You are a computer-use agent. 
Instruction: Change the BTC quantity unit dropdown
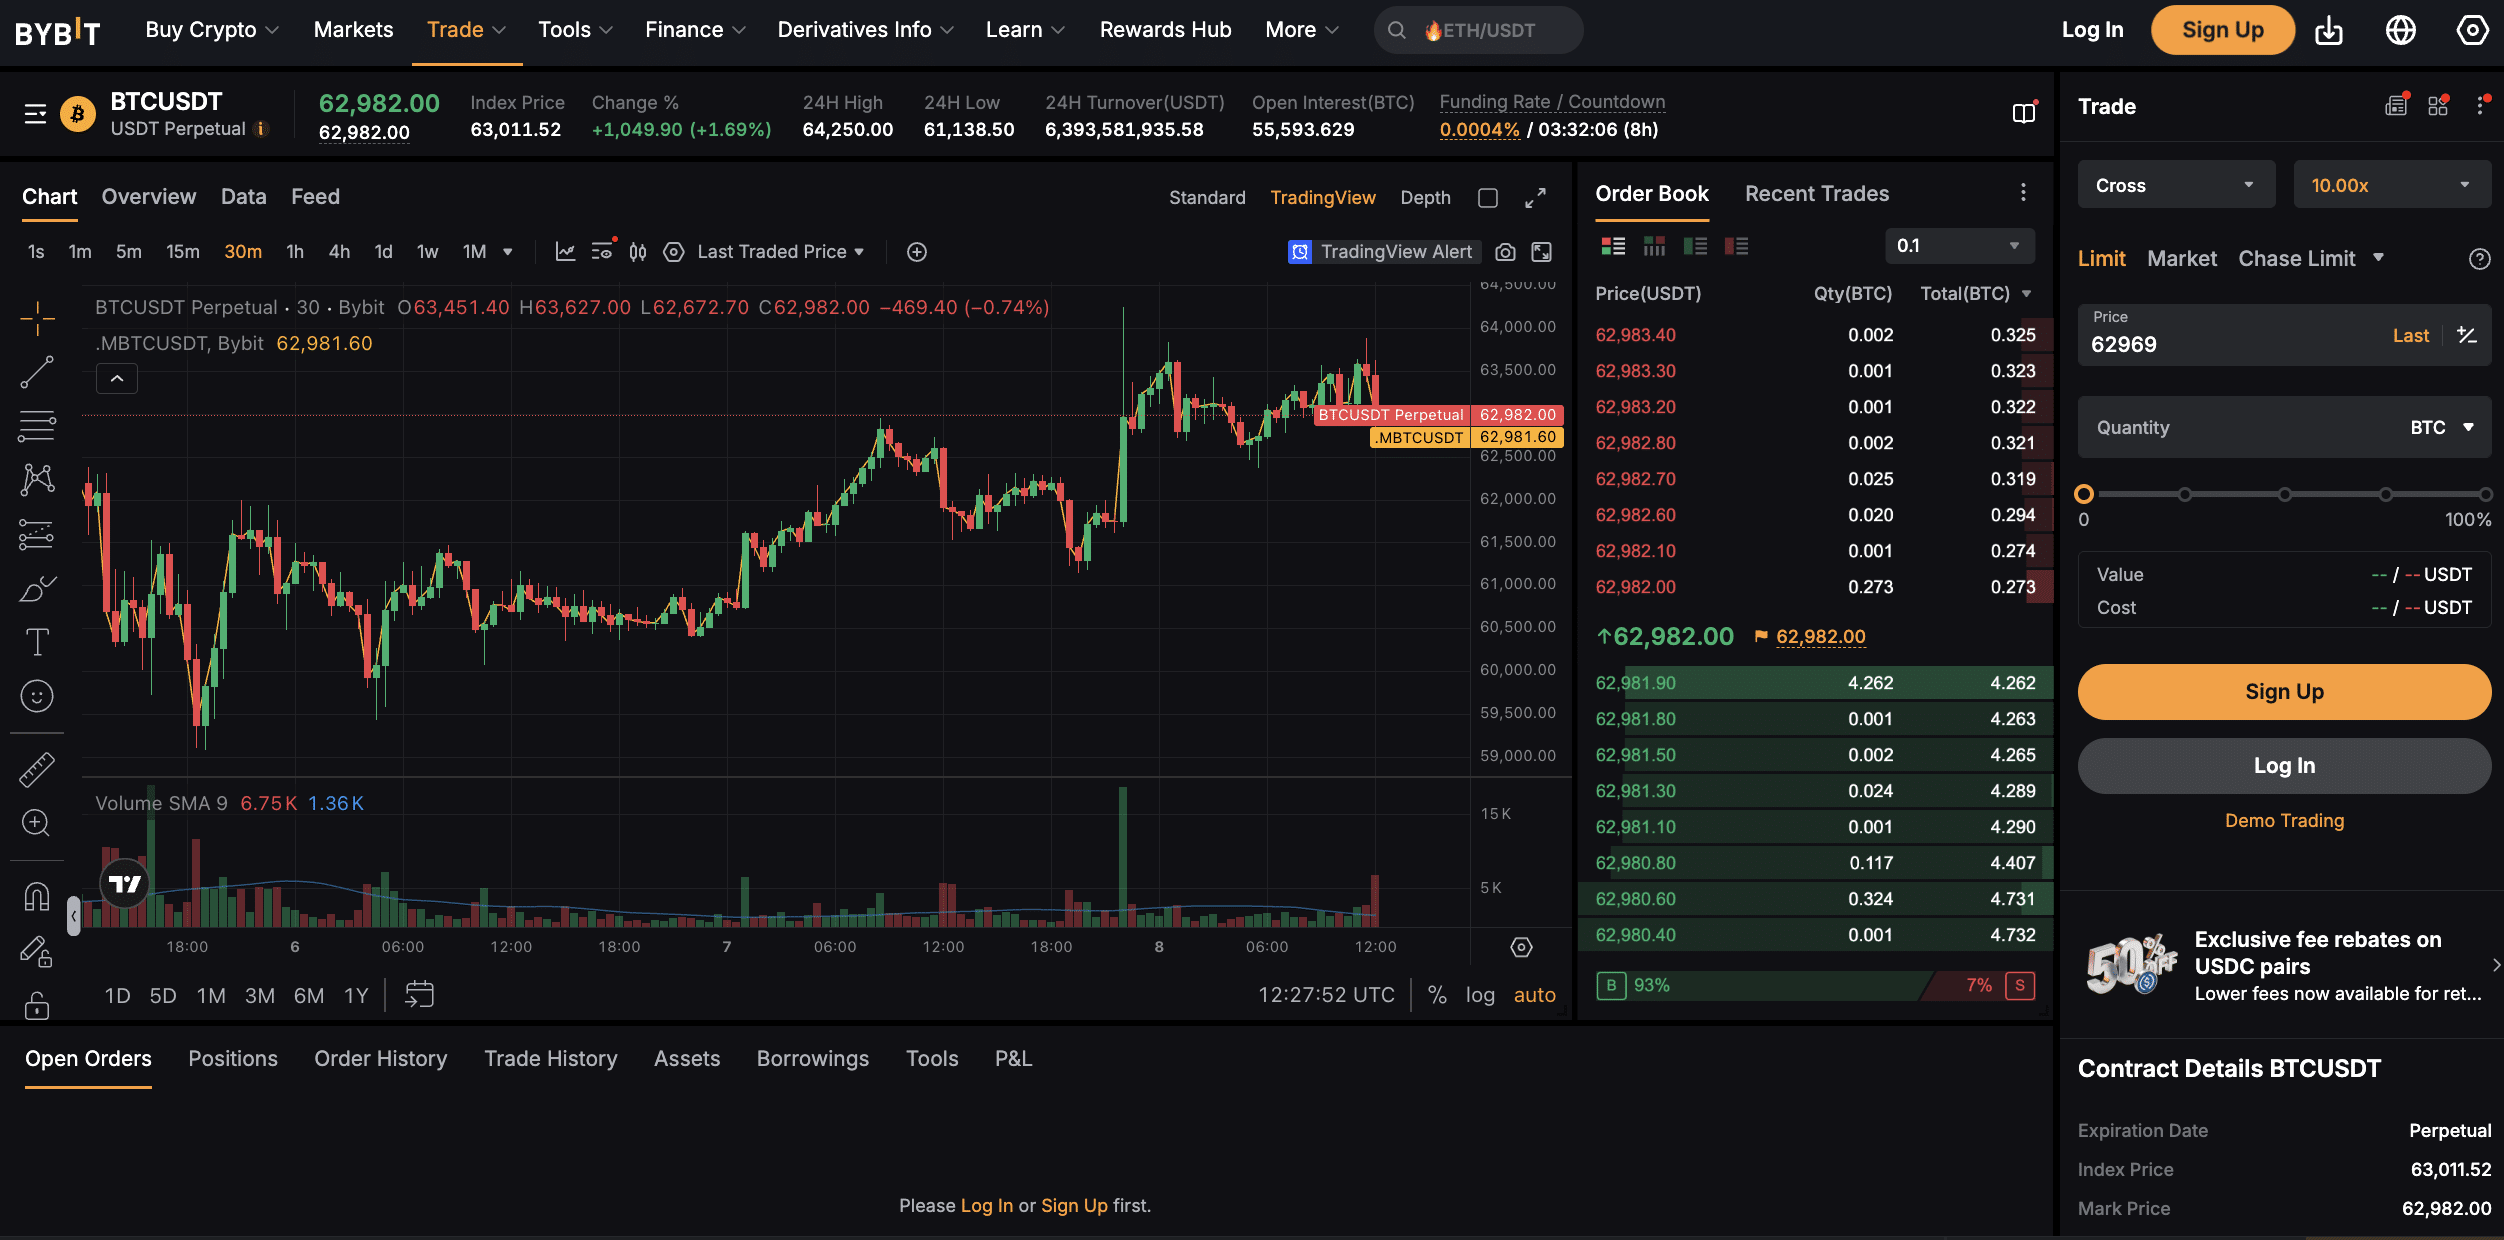tap(2442, 427)
